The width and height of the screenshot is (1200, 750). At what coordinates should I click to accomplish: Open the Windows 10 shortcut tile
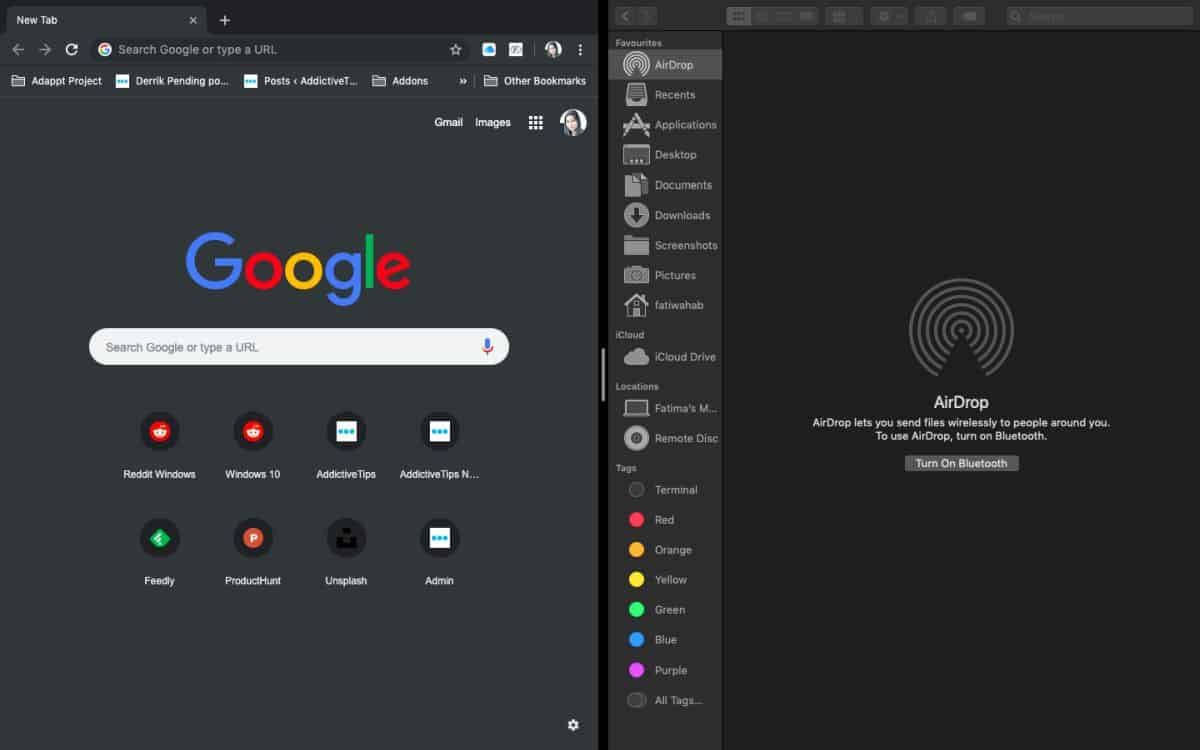click(253, 445)
